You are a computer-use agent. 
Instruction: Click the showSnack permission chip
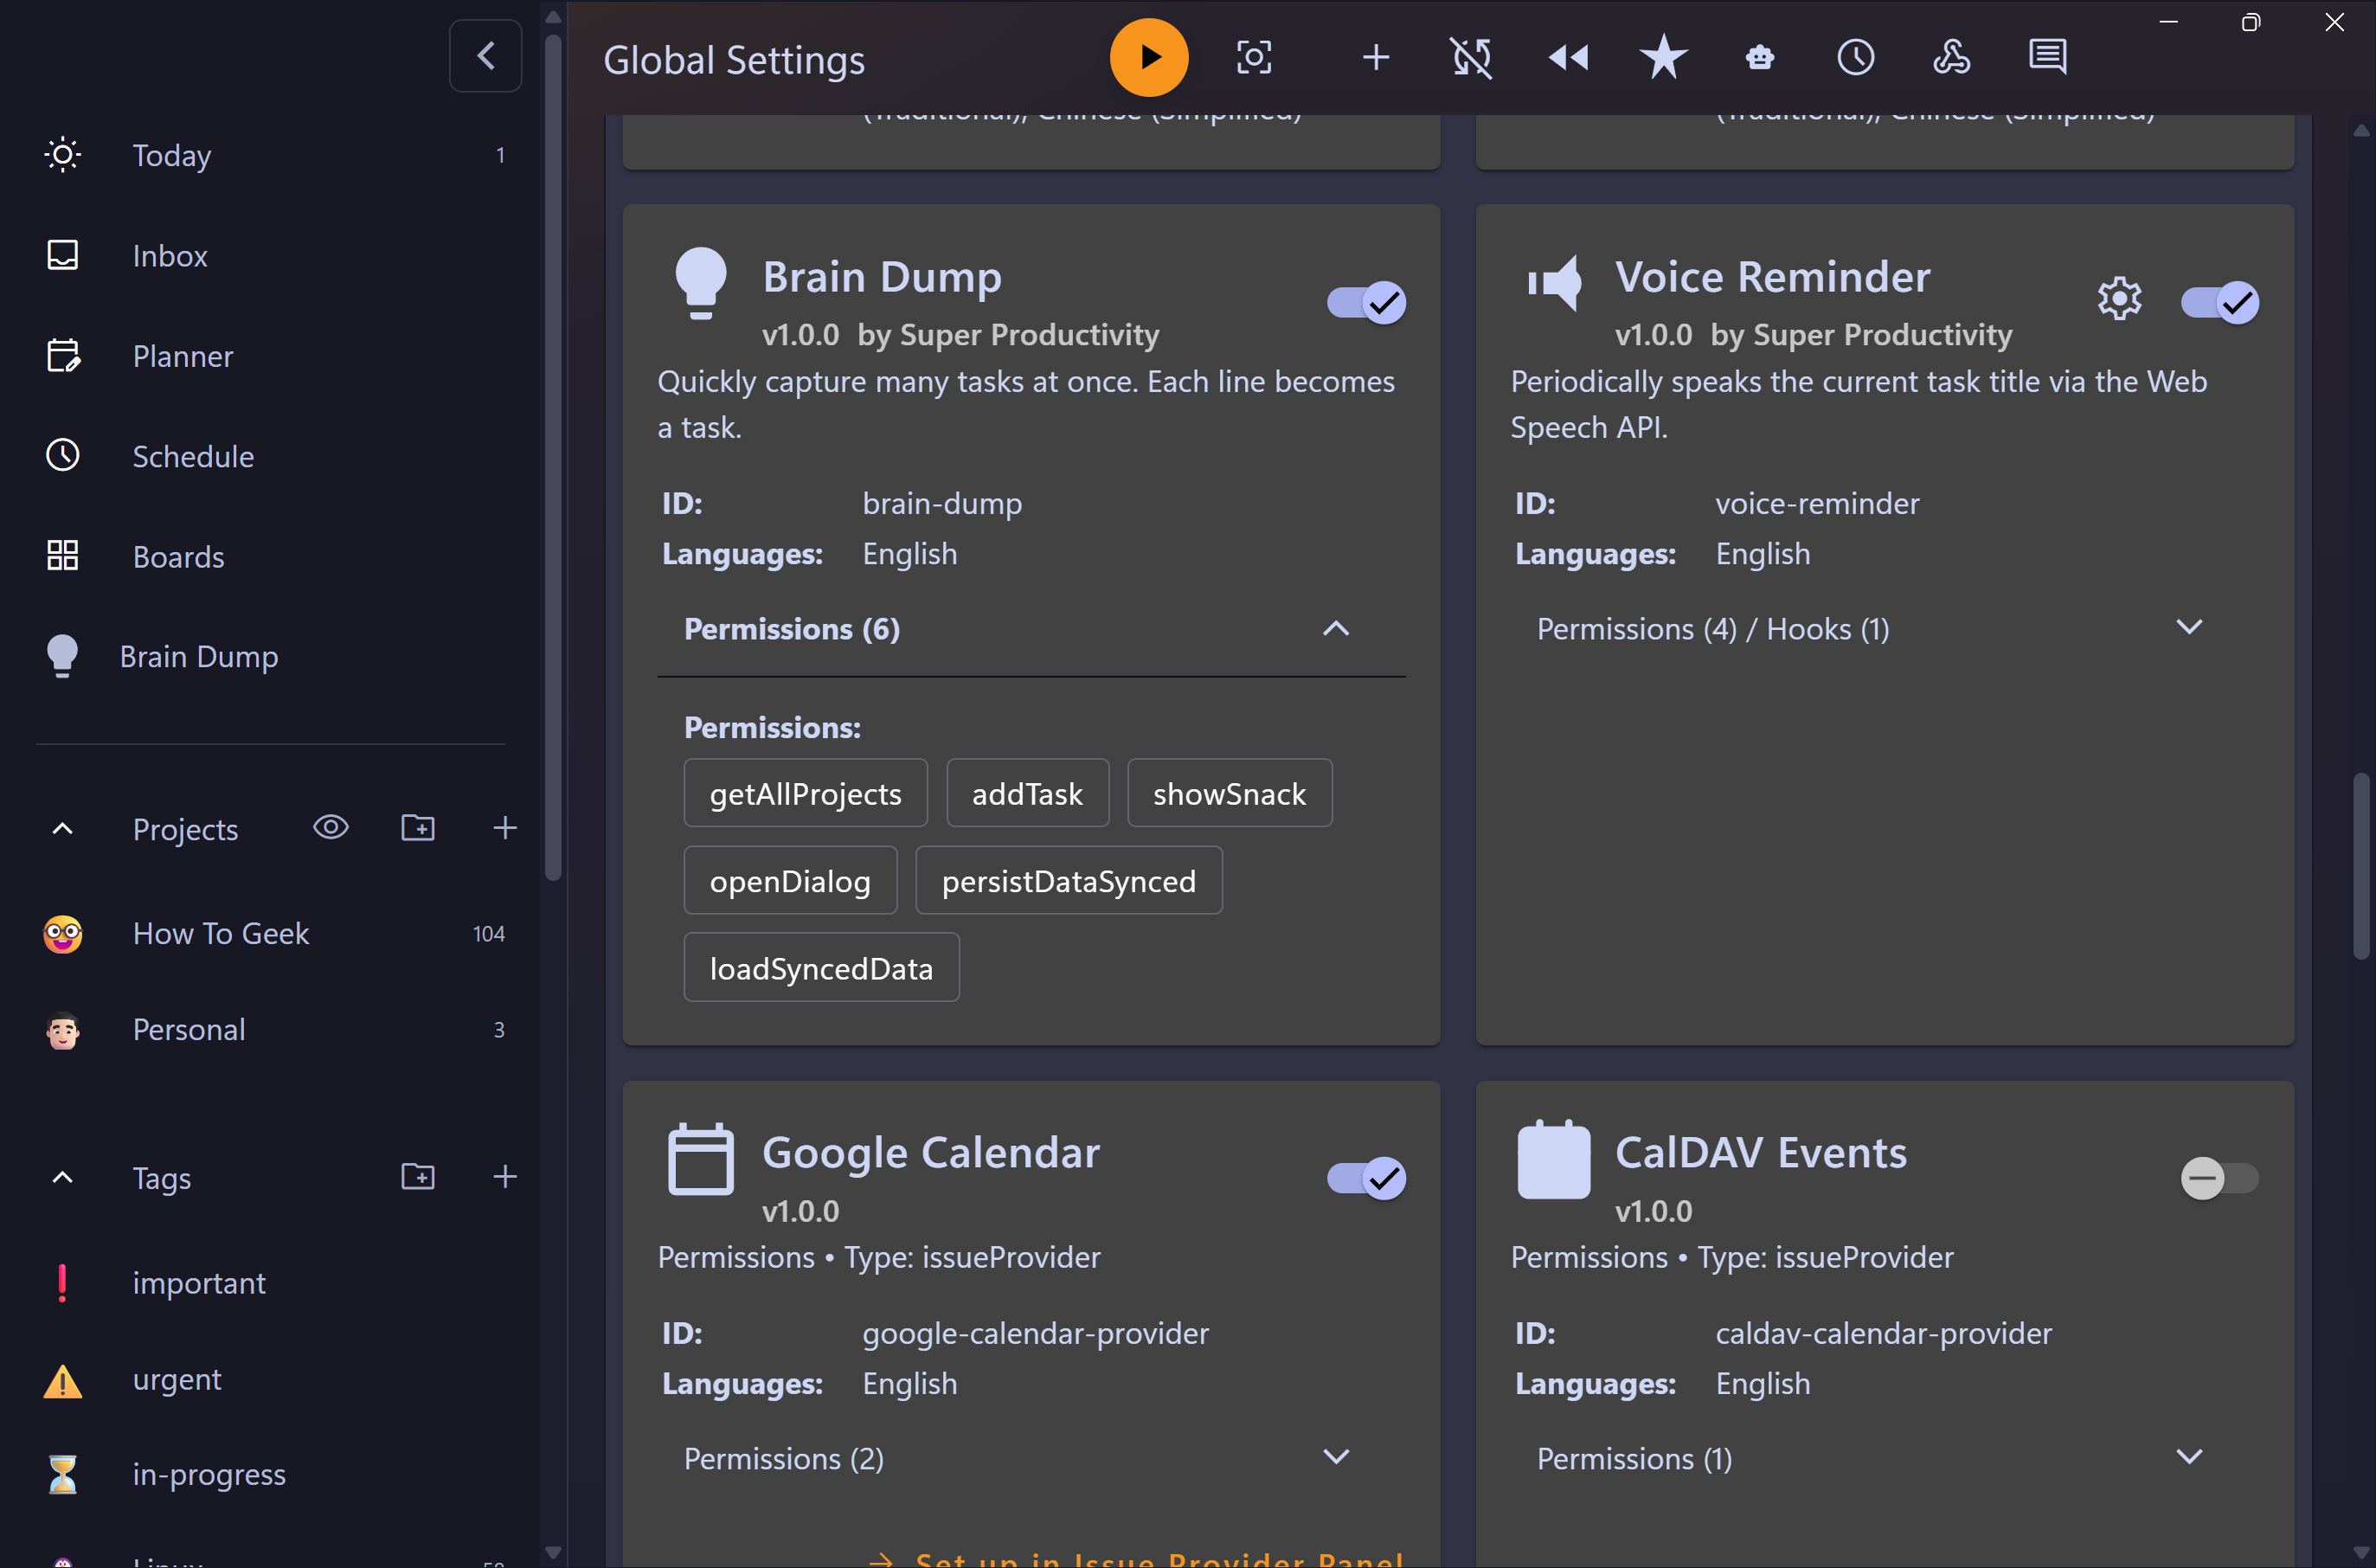click(x=1230, y=794)
